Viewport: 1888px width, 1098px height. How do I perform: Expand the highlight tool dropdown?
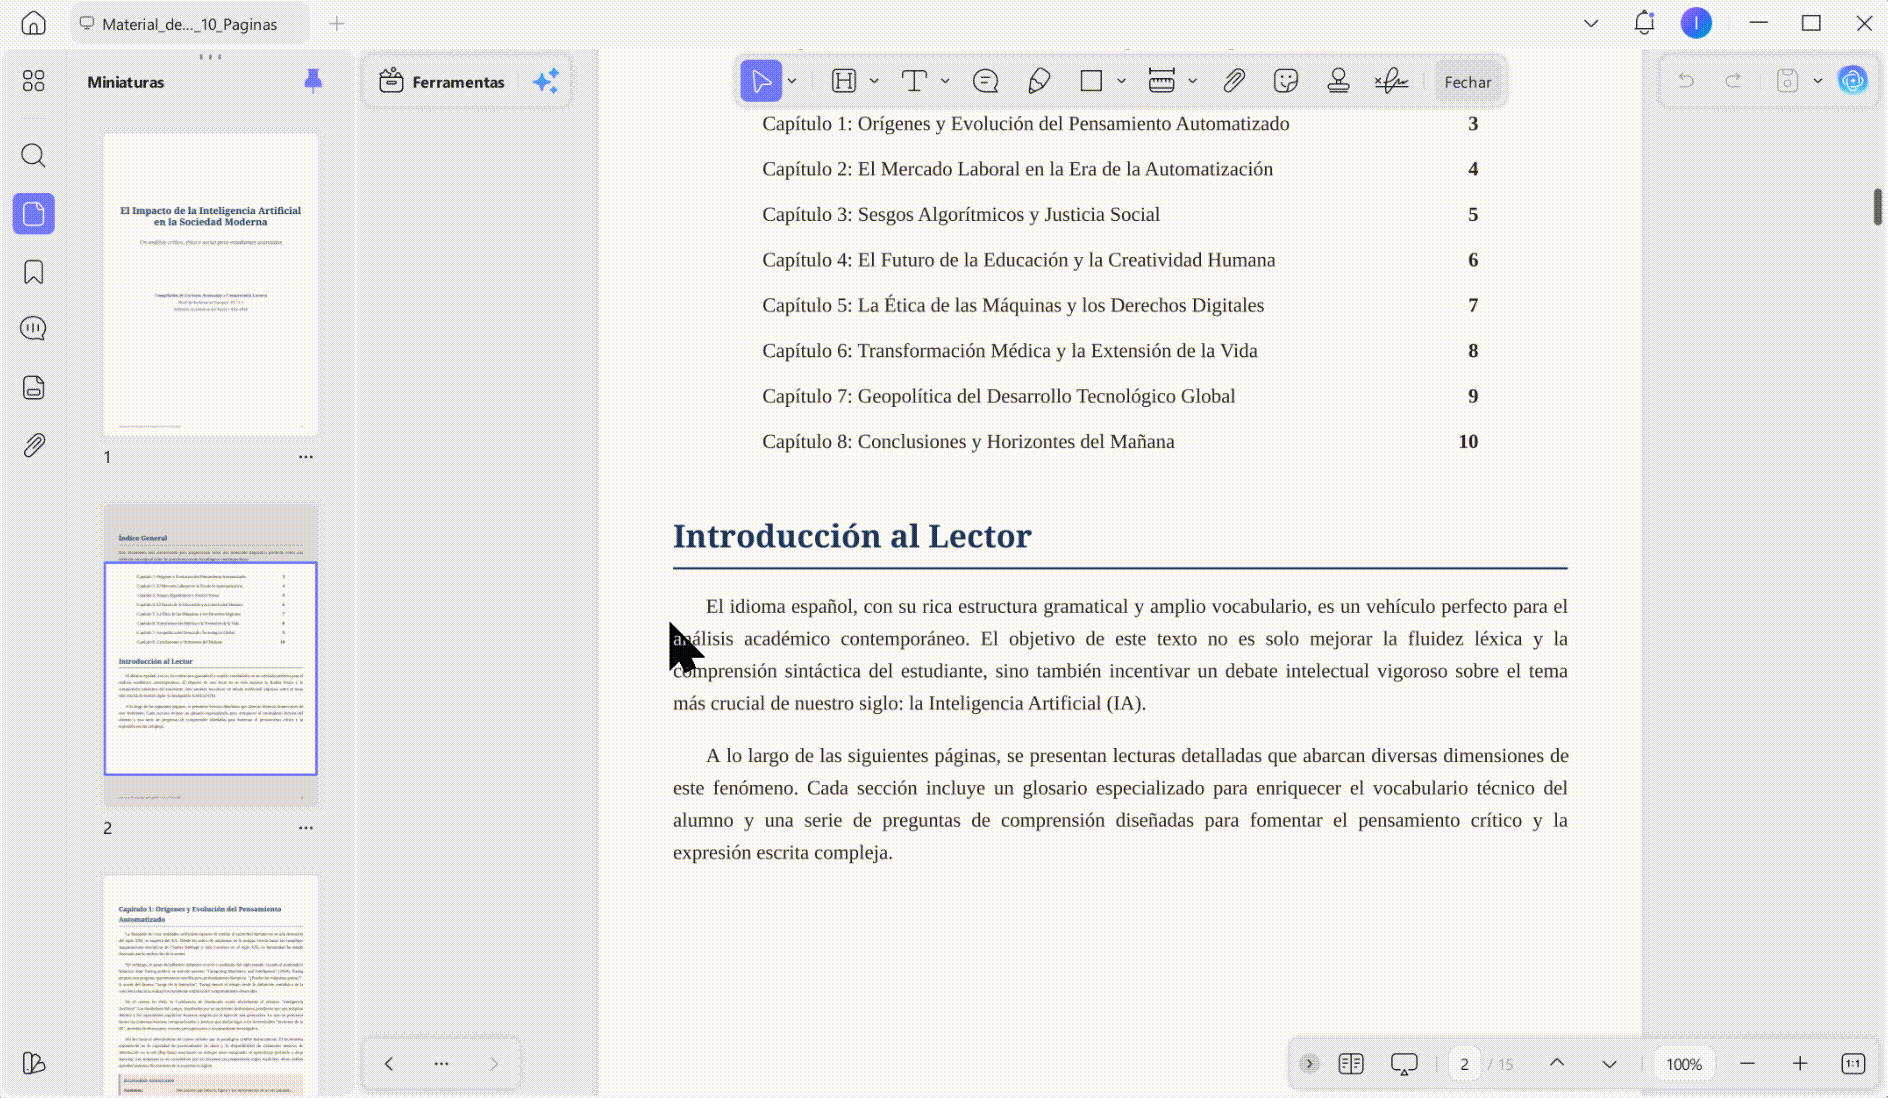pyautogui.click(x=874, y=81)
